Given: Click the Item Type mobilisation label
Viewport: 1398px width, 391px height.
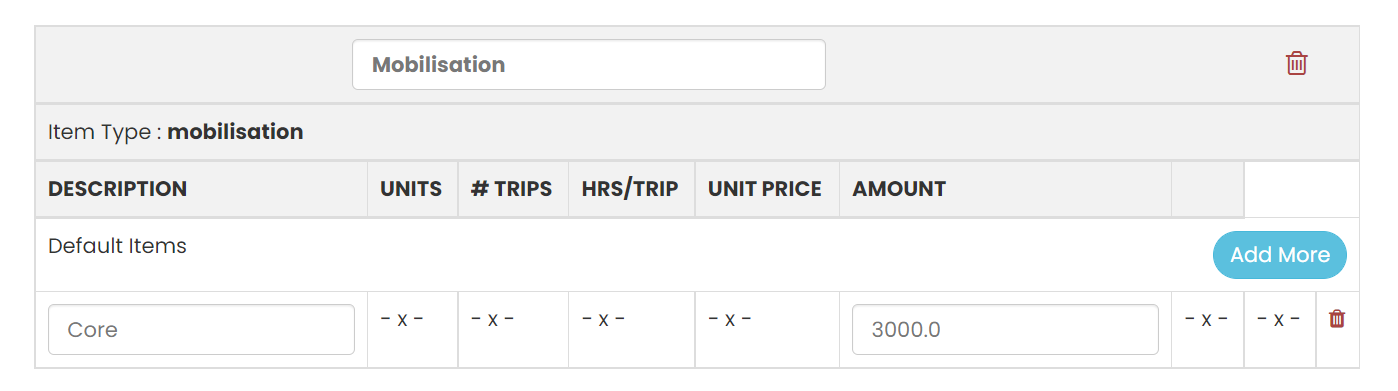Looking at the screenshot, I should [x=176, y=132].
